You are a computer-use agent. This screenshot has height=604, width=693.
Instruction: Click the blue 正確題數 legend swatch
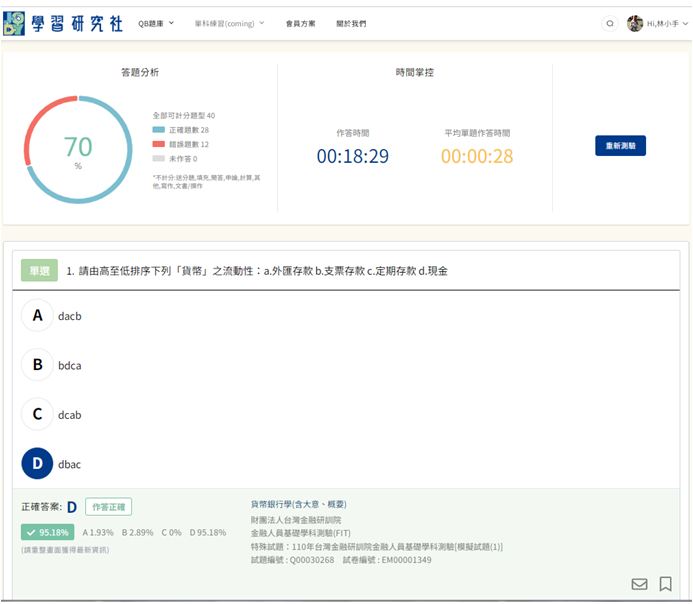click(158, 130)
